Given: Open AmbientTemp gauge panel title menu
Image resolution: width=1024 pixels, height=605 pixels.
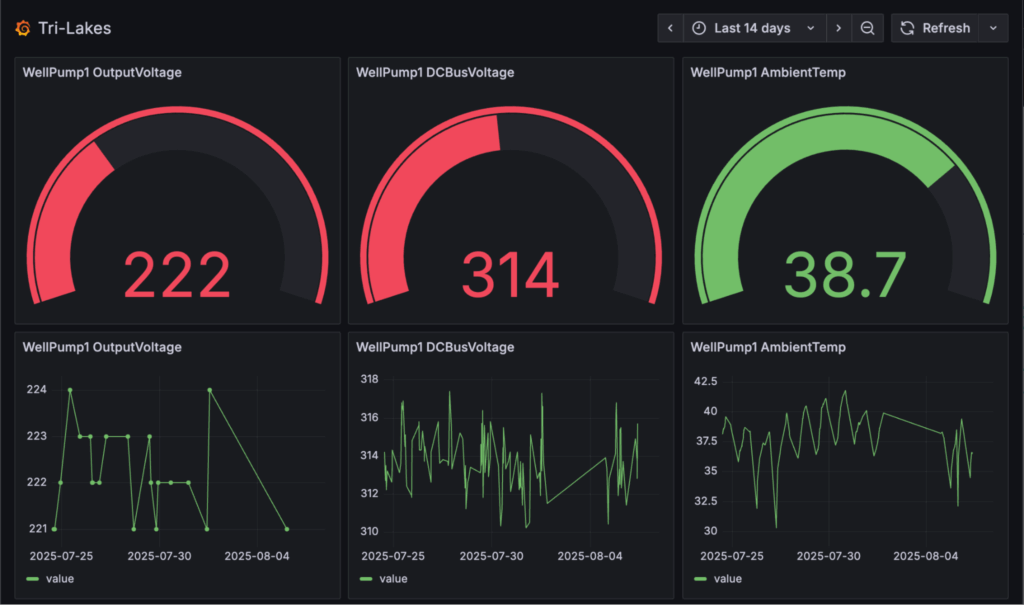Looking at the screenshot, I should pos(768,72).
